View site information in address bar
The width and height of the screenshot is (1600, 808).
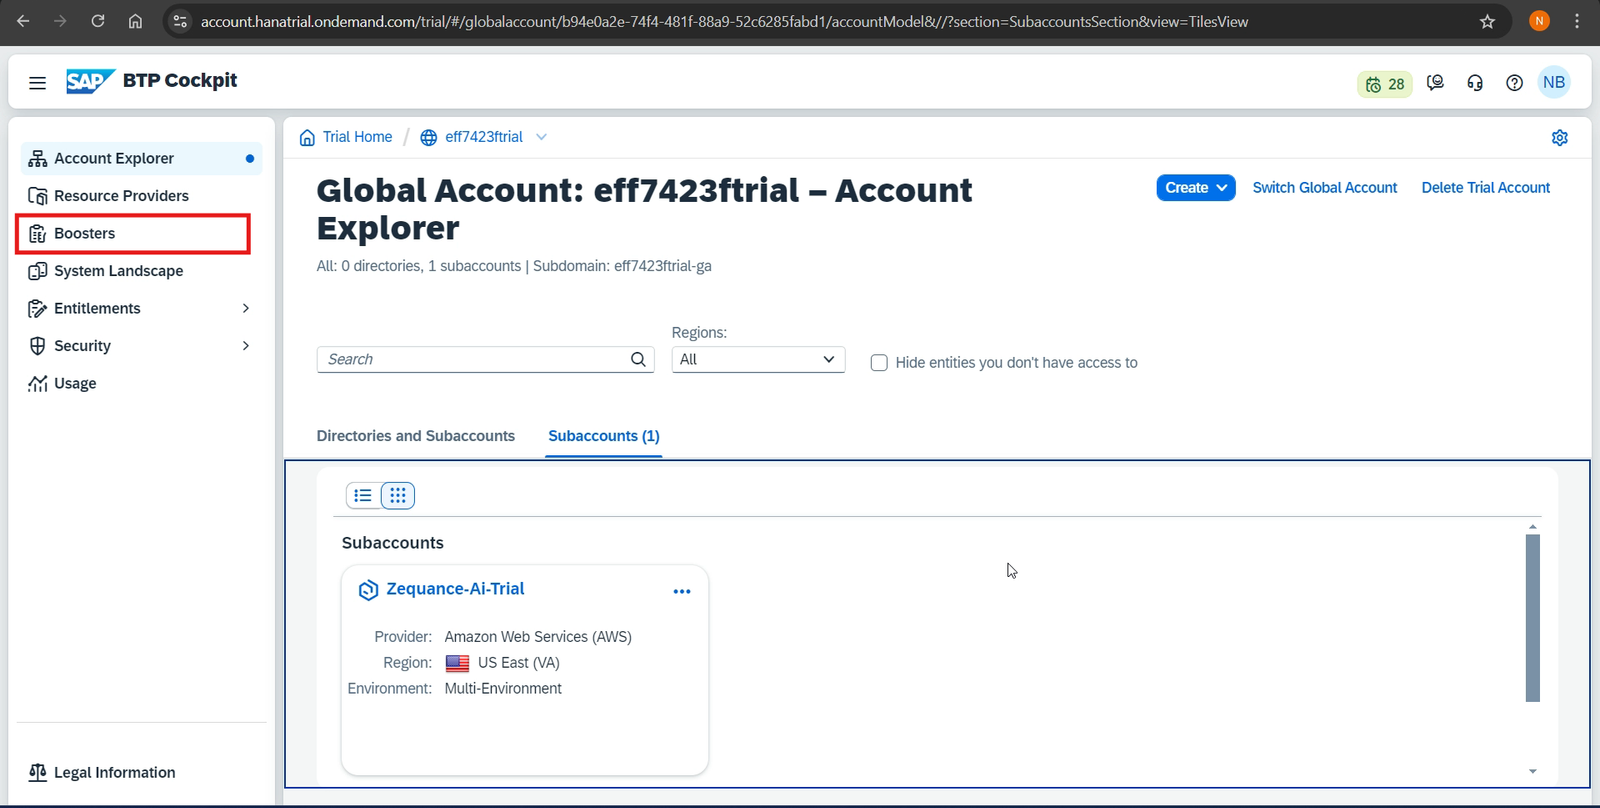click(x=180, y=21)
